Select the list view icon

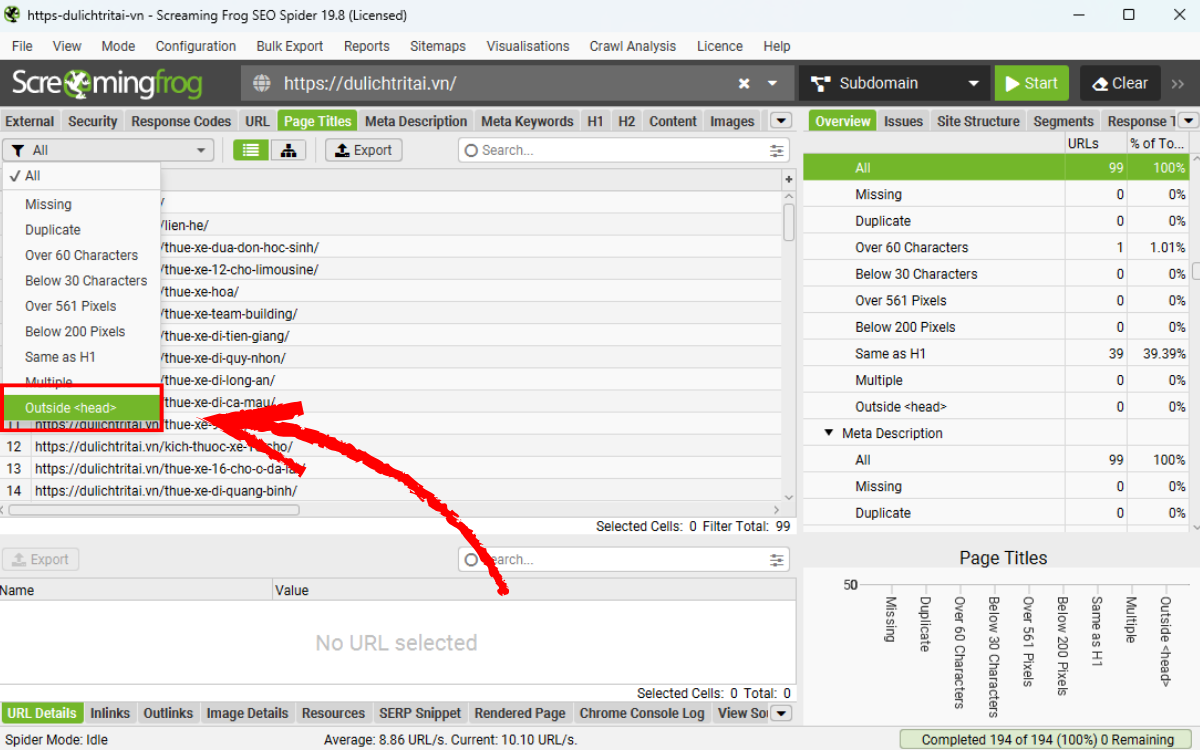pyautogui.click(x=250, y=149)
